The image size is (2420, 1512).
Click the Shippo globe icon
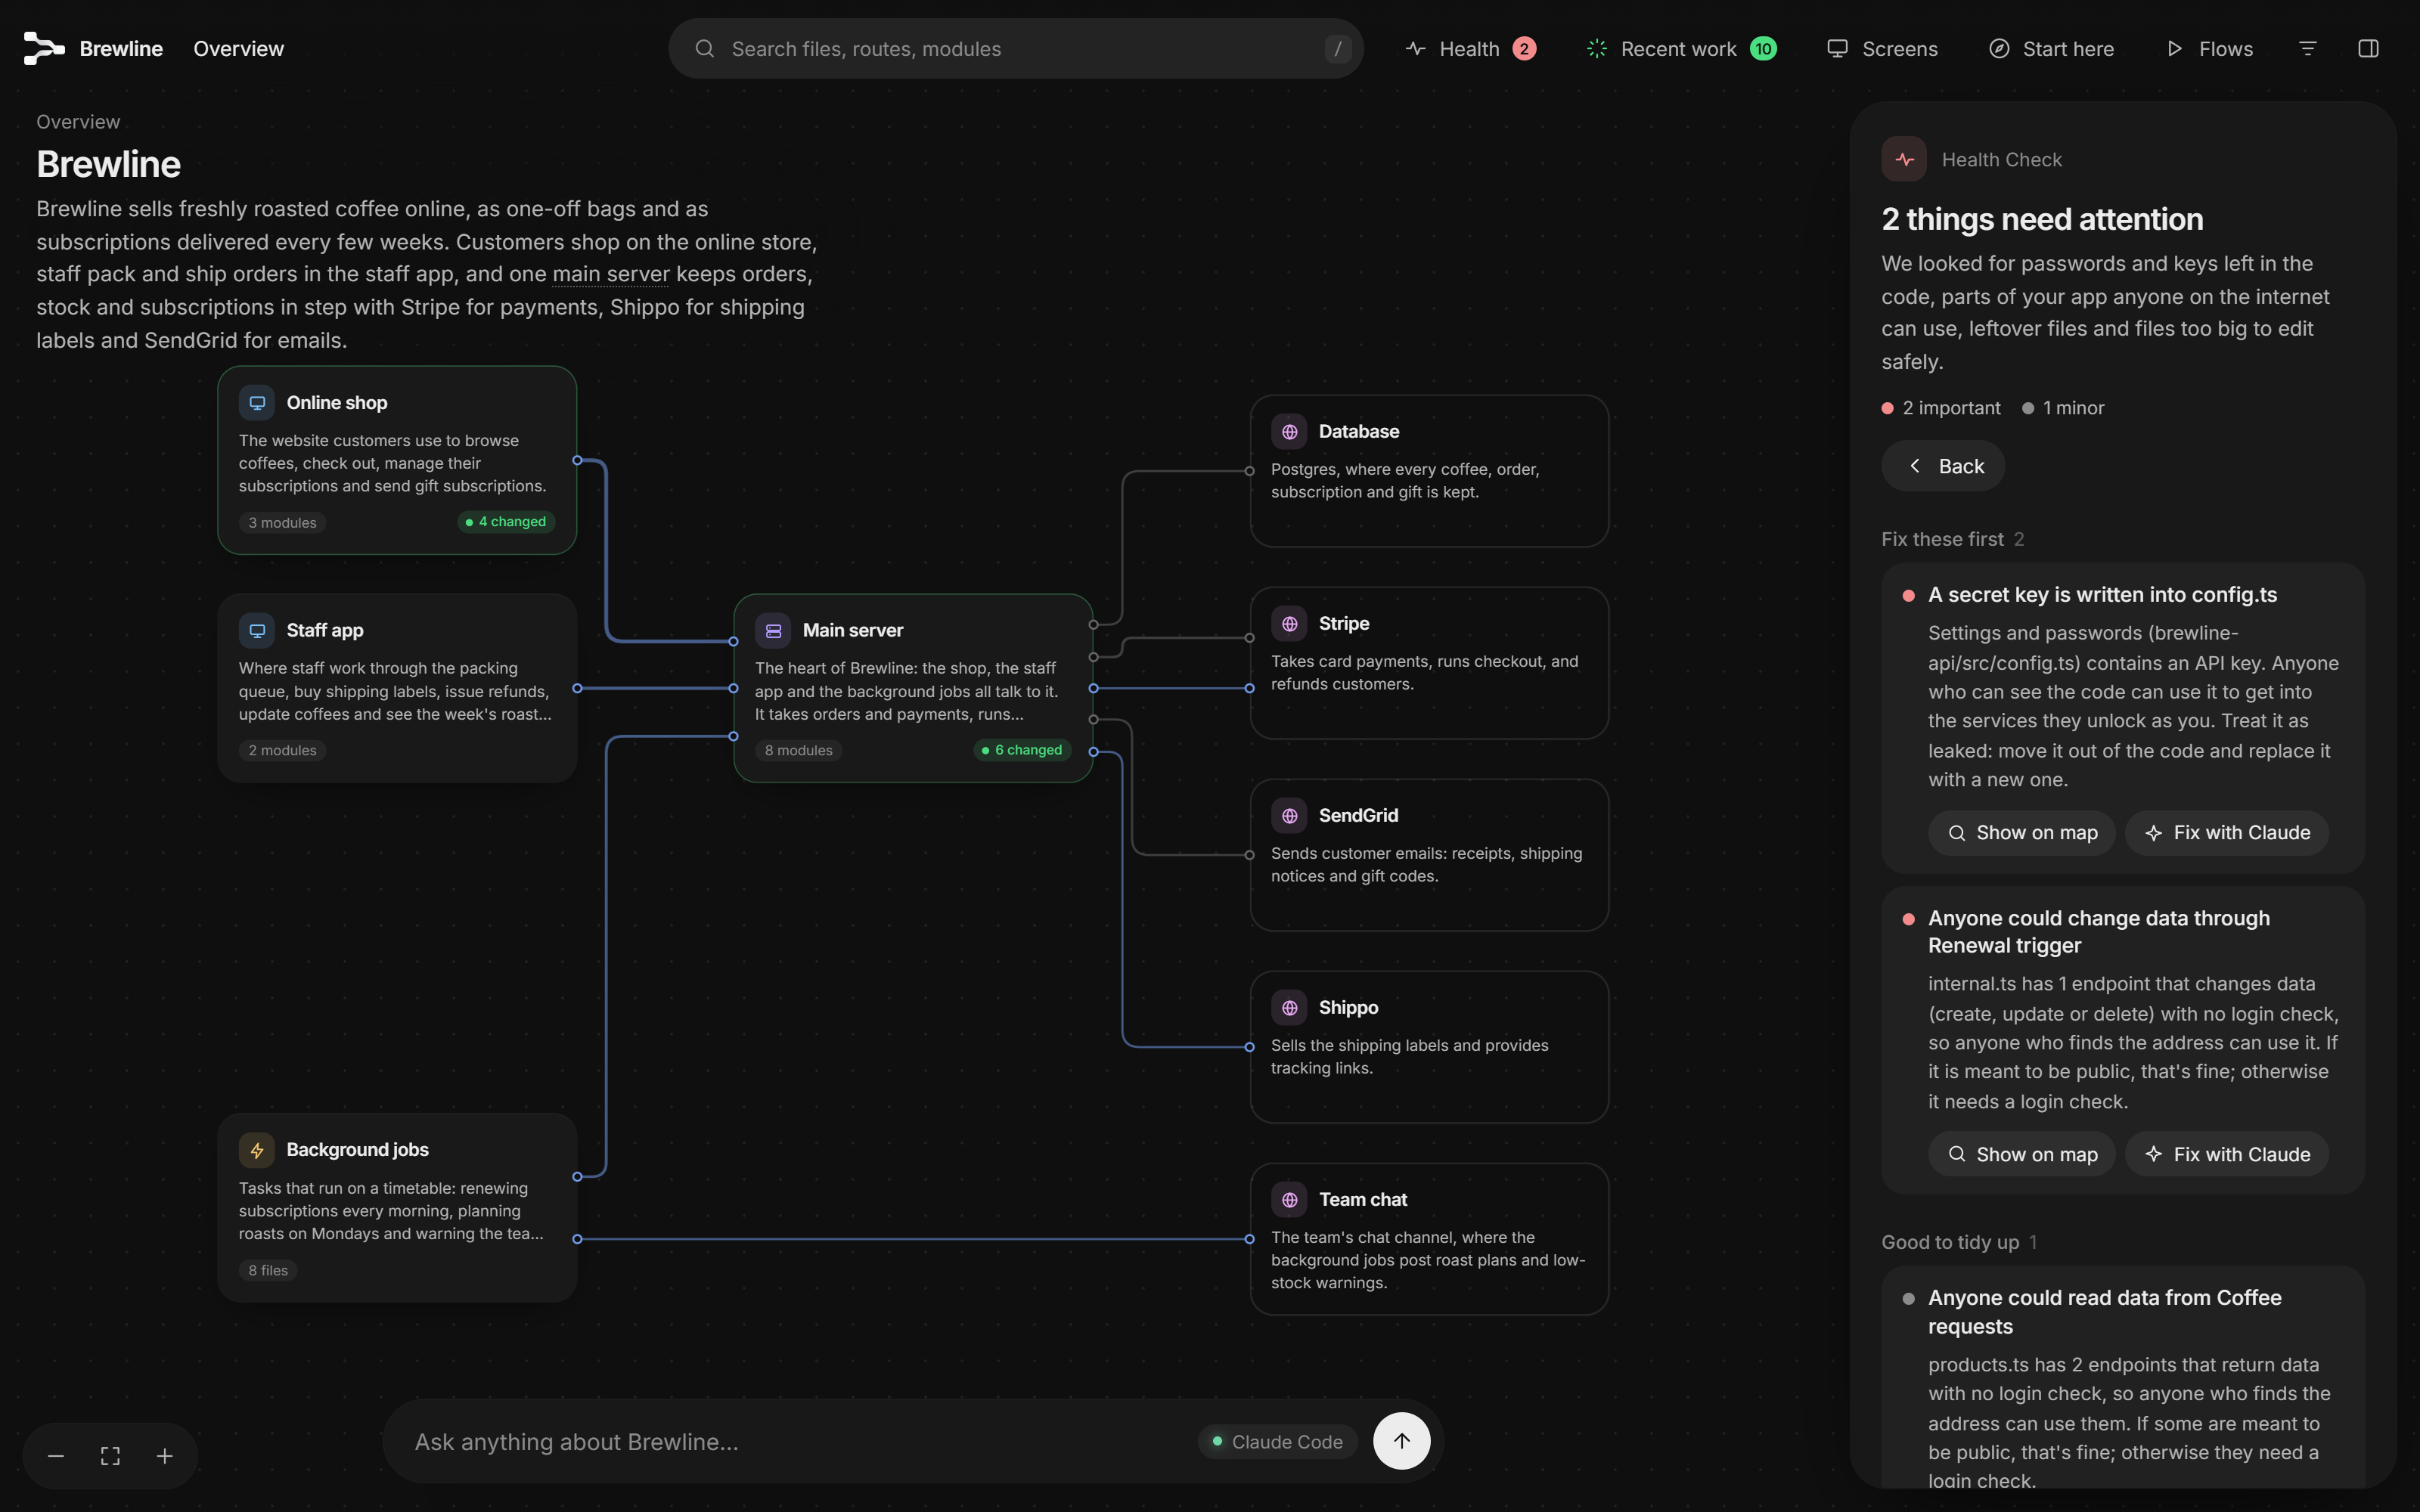(1289, 1007)
